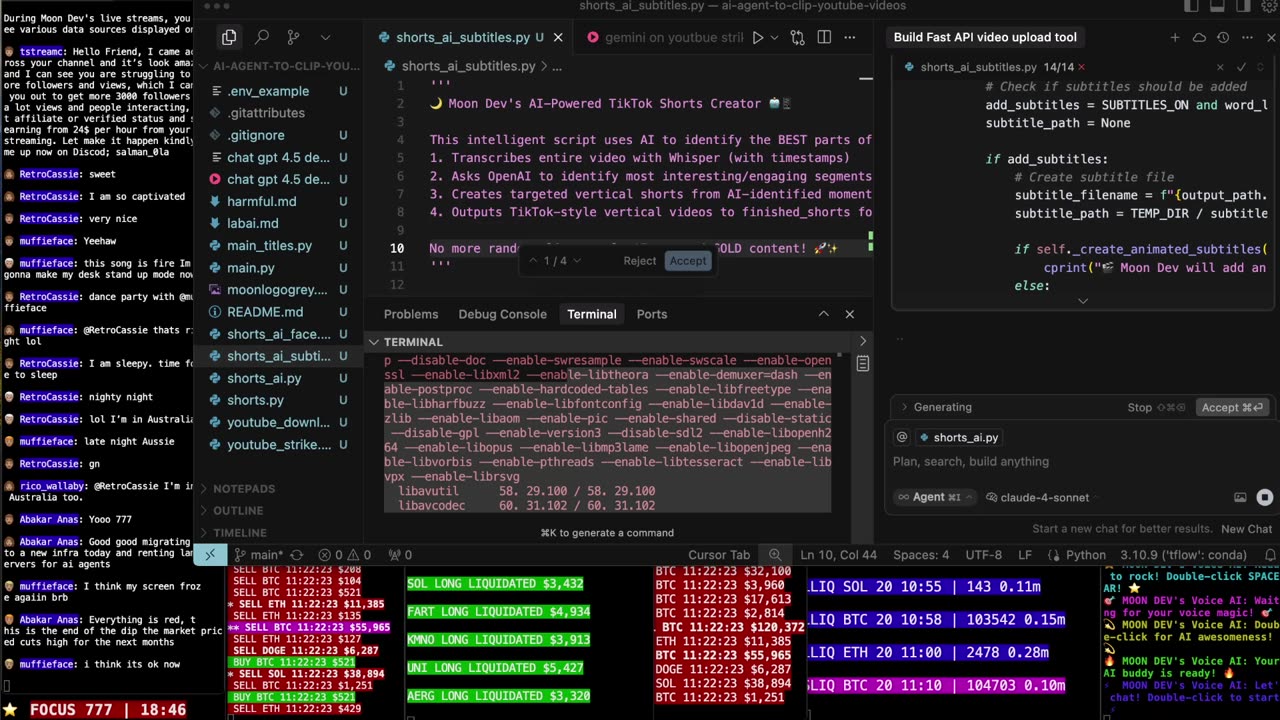Open background agents cloud icon
This screenshot has width=1280, height=720.
tap(1199, 37)
